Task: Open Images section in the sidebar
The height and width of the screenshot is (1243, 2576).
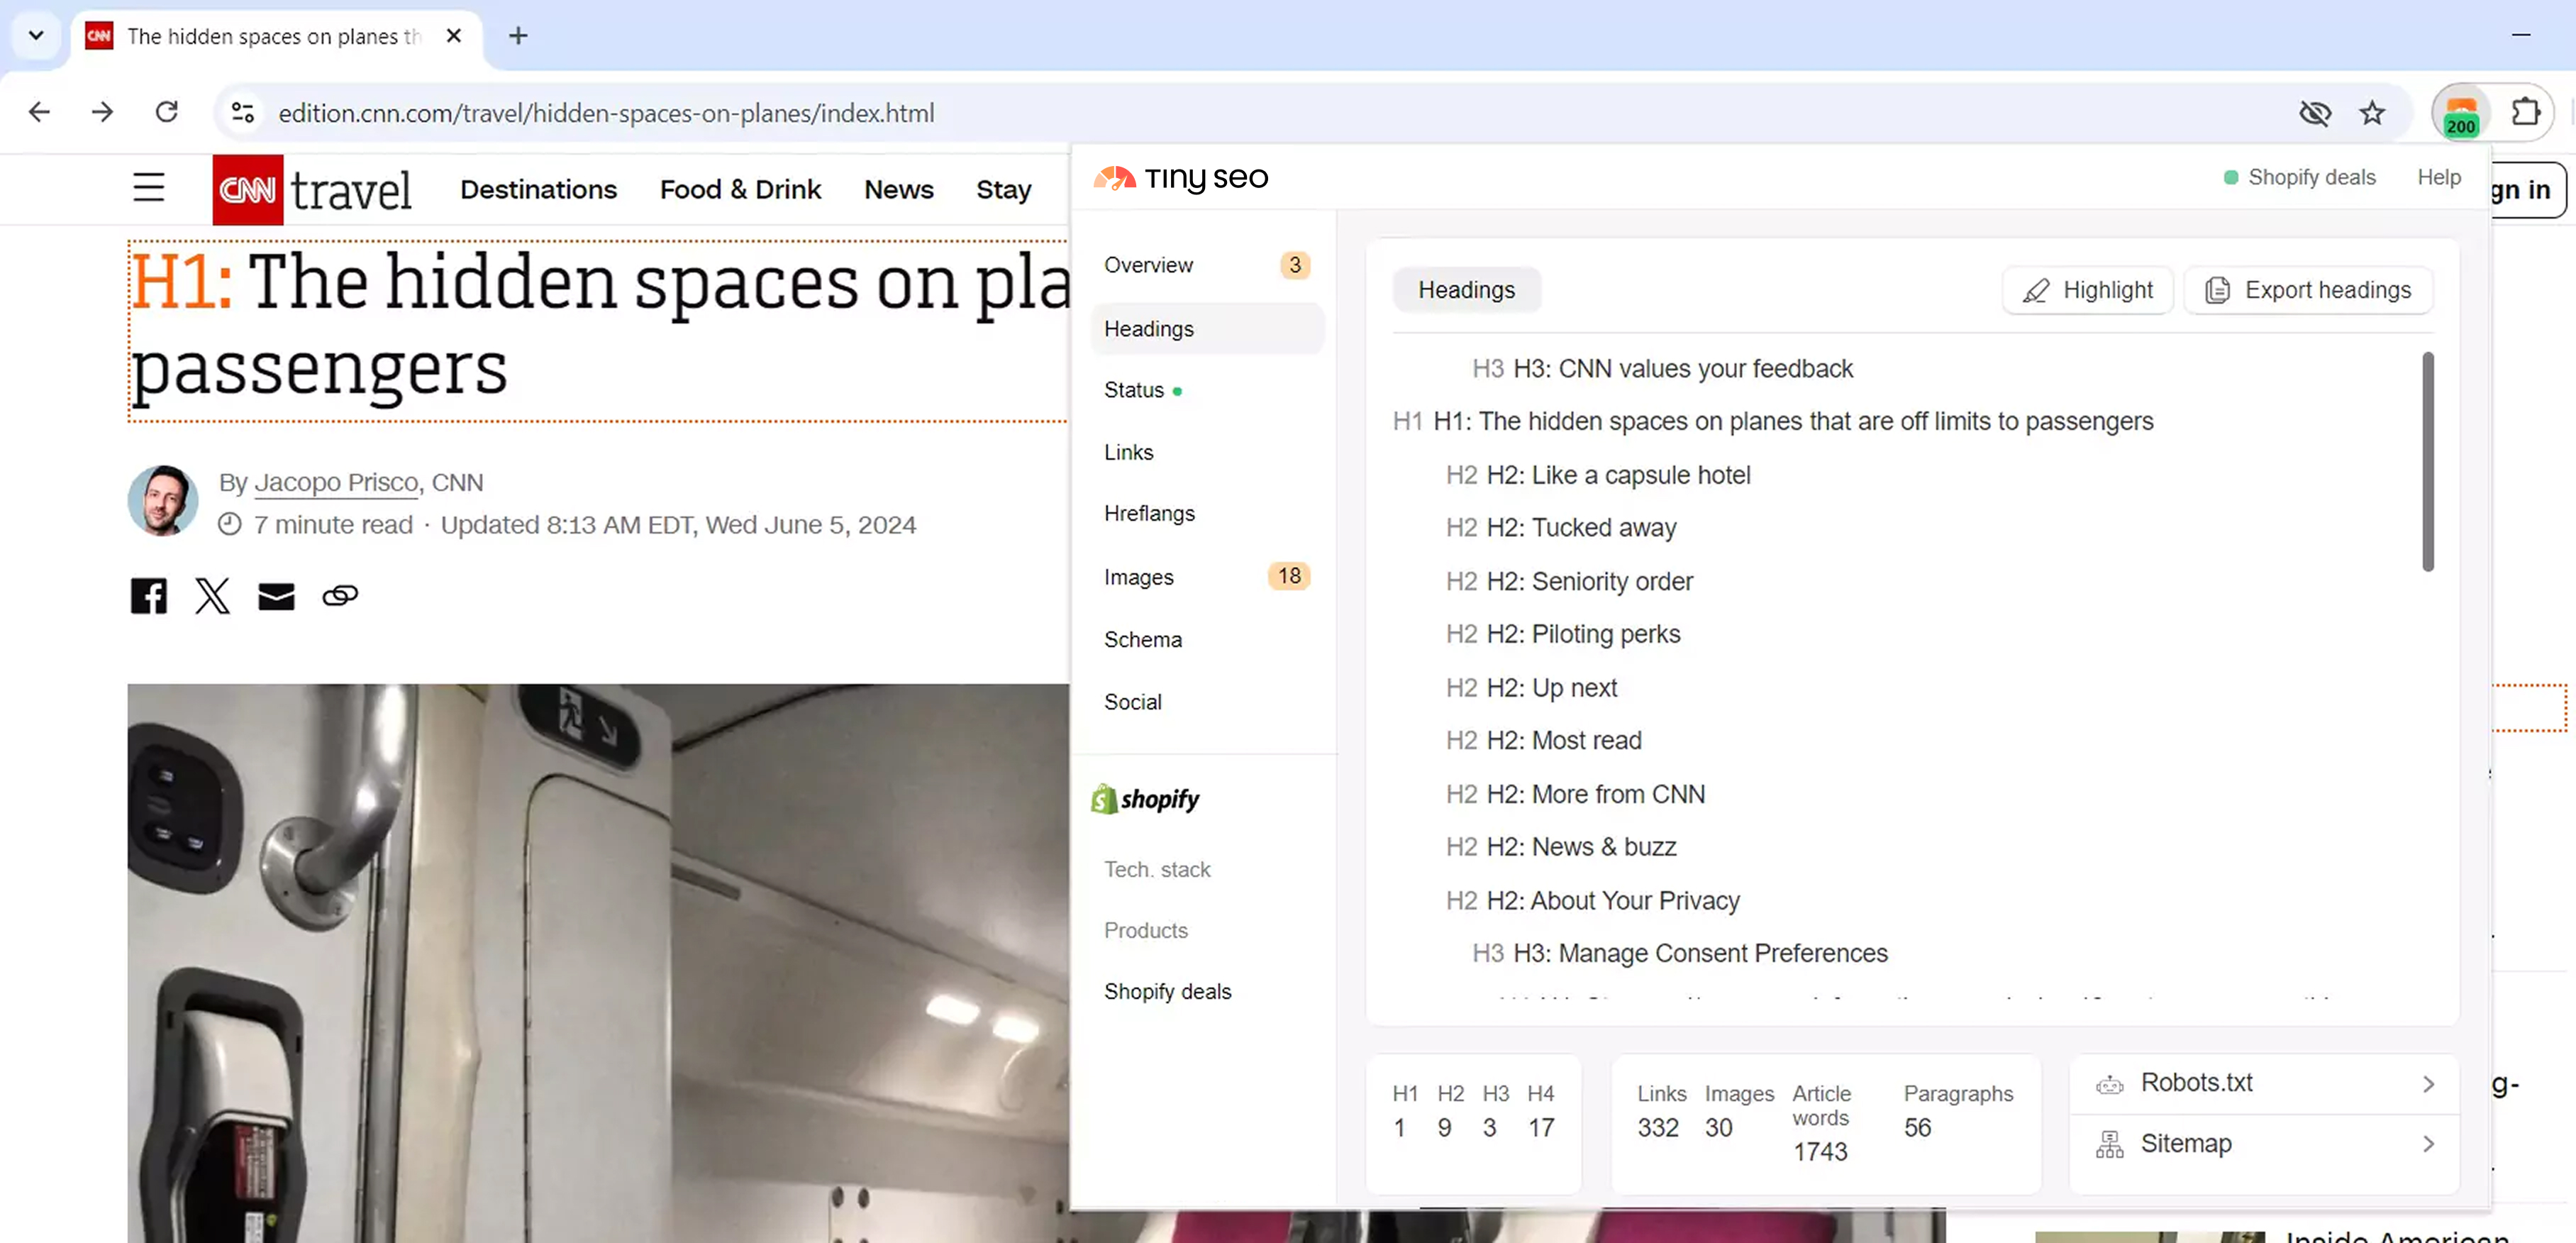Action: 1206,577
